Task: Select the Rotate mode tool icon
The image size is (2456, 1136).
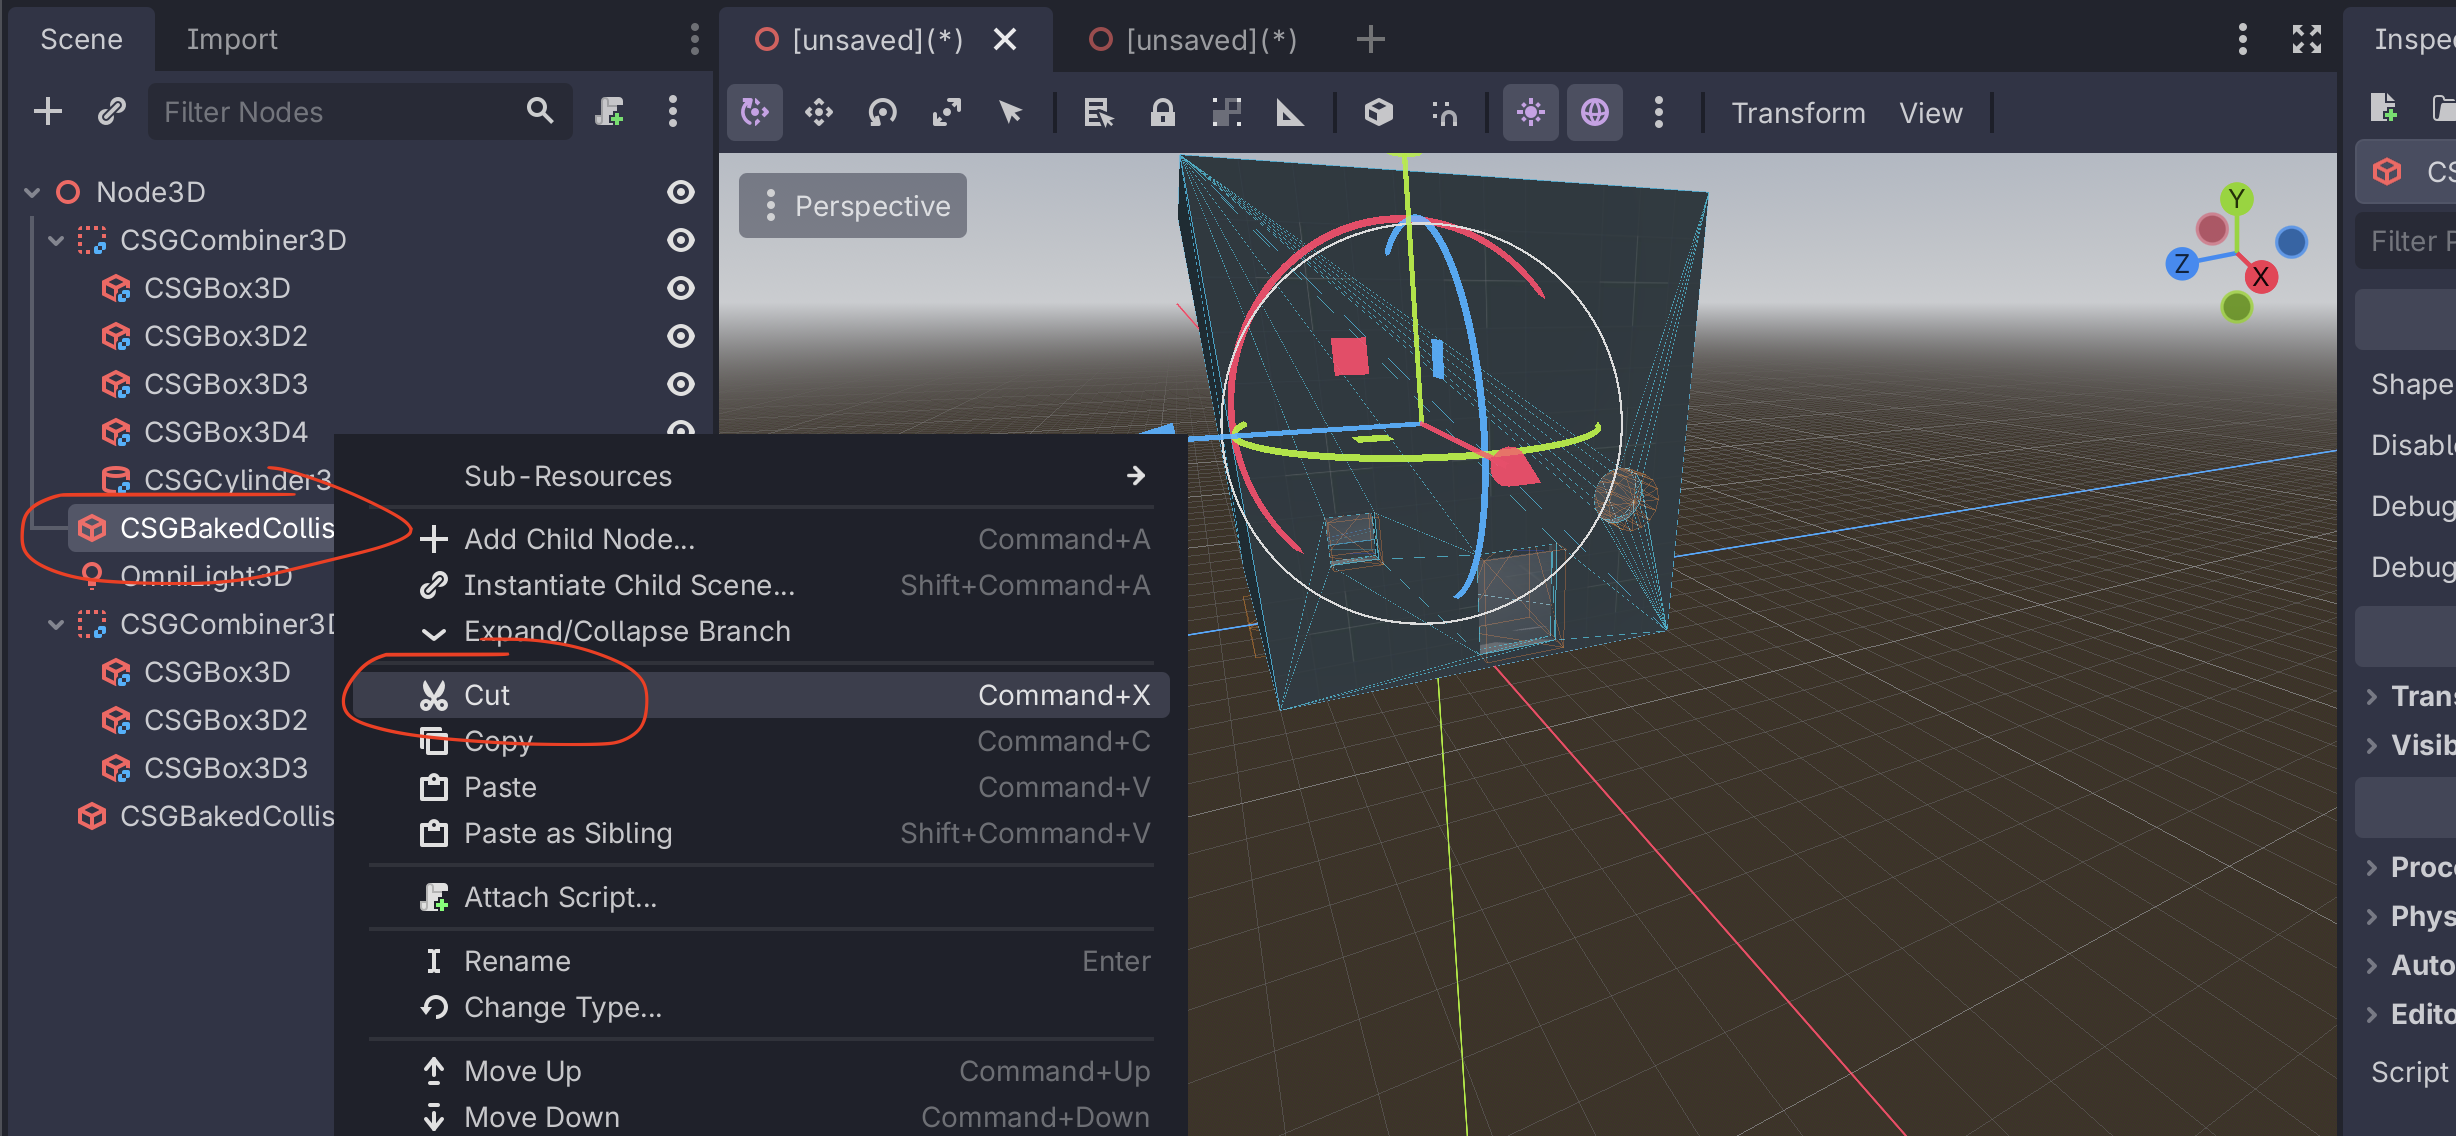Action: [882, 112]
